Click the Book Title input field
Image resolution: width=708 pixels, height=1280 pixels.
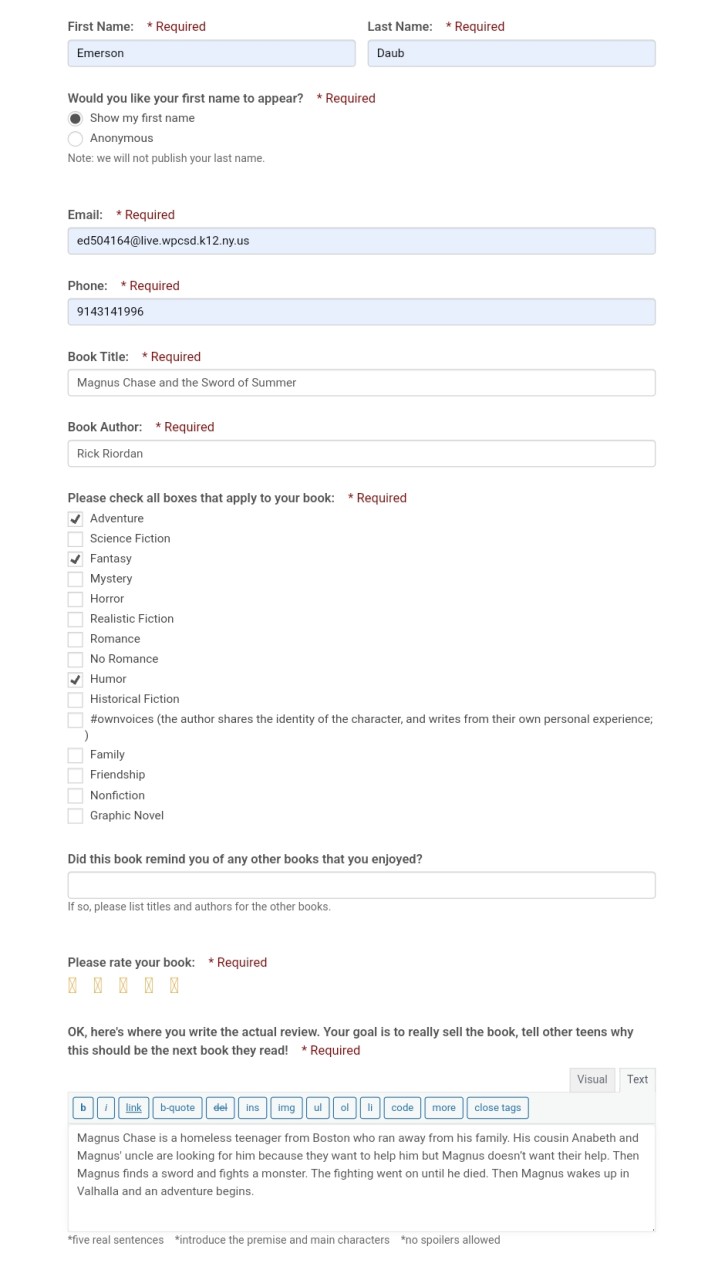361,383
